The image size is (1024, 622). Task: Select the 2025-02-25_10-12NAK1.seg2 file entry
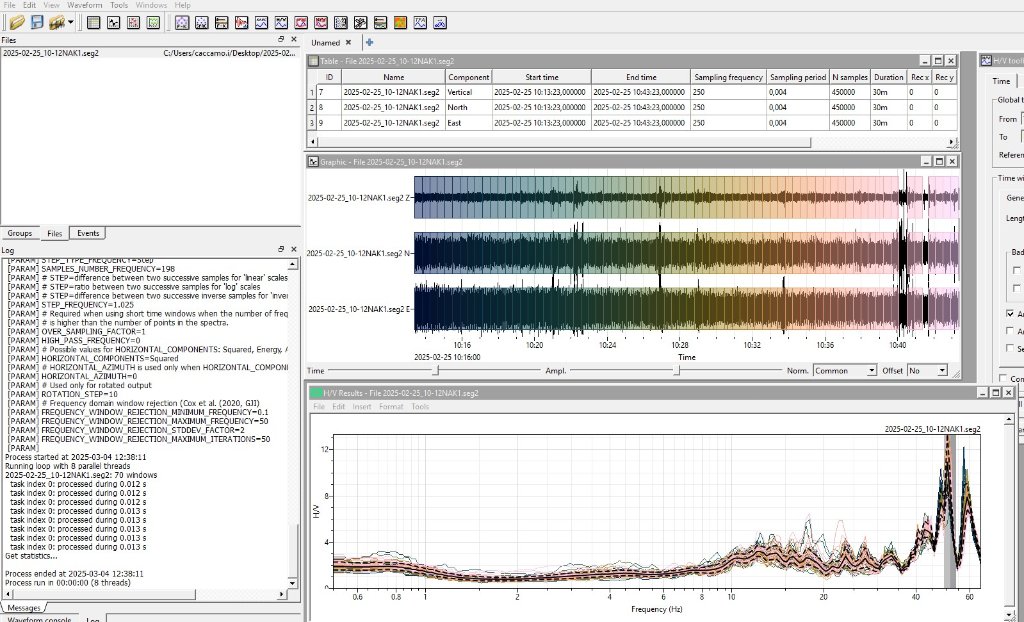click(50, 53)
